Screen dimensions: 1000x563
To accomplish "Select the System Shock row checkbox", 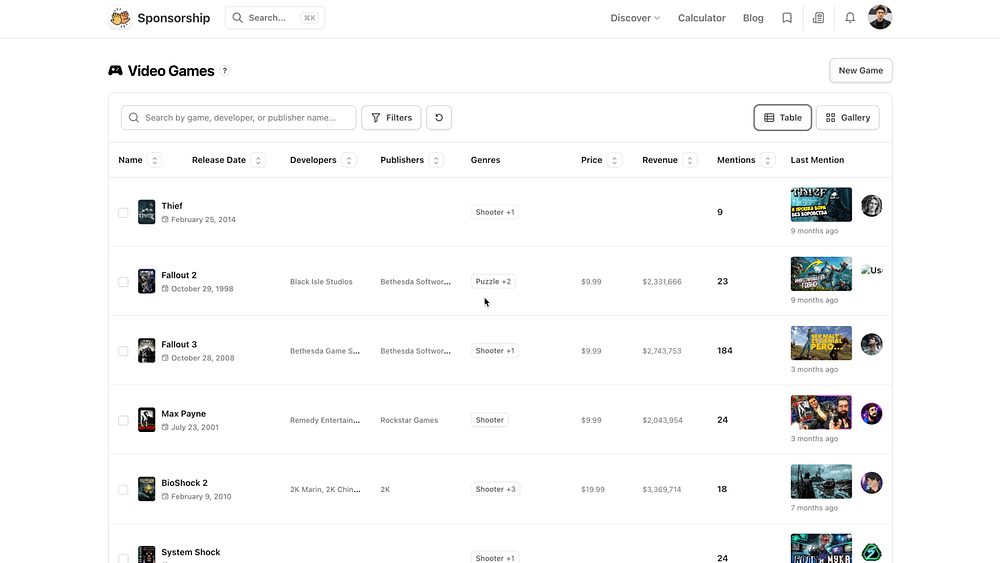I will [123, 559].
